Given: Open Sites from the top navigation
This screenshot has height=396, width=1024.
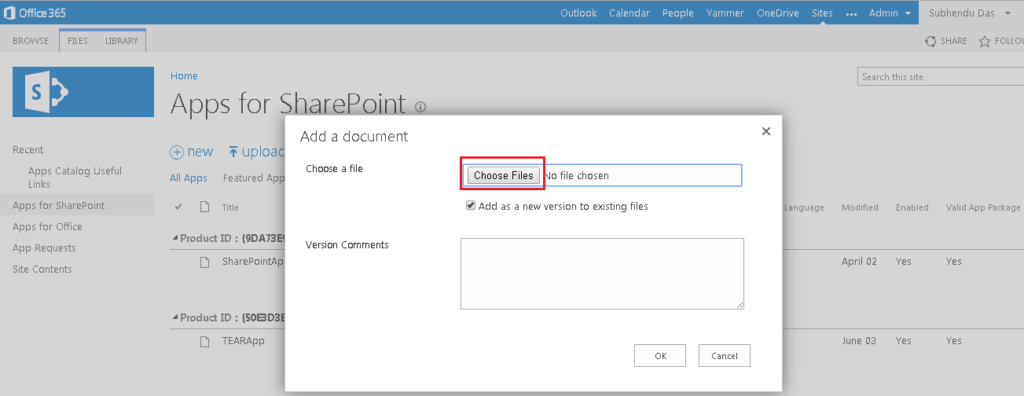Looking at the screenshot, I should 822,12.
